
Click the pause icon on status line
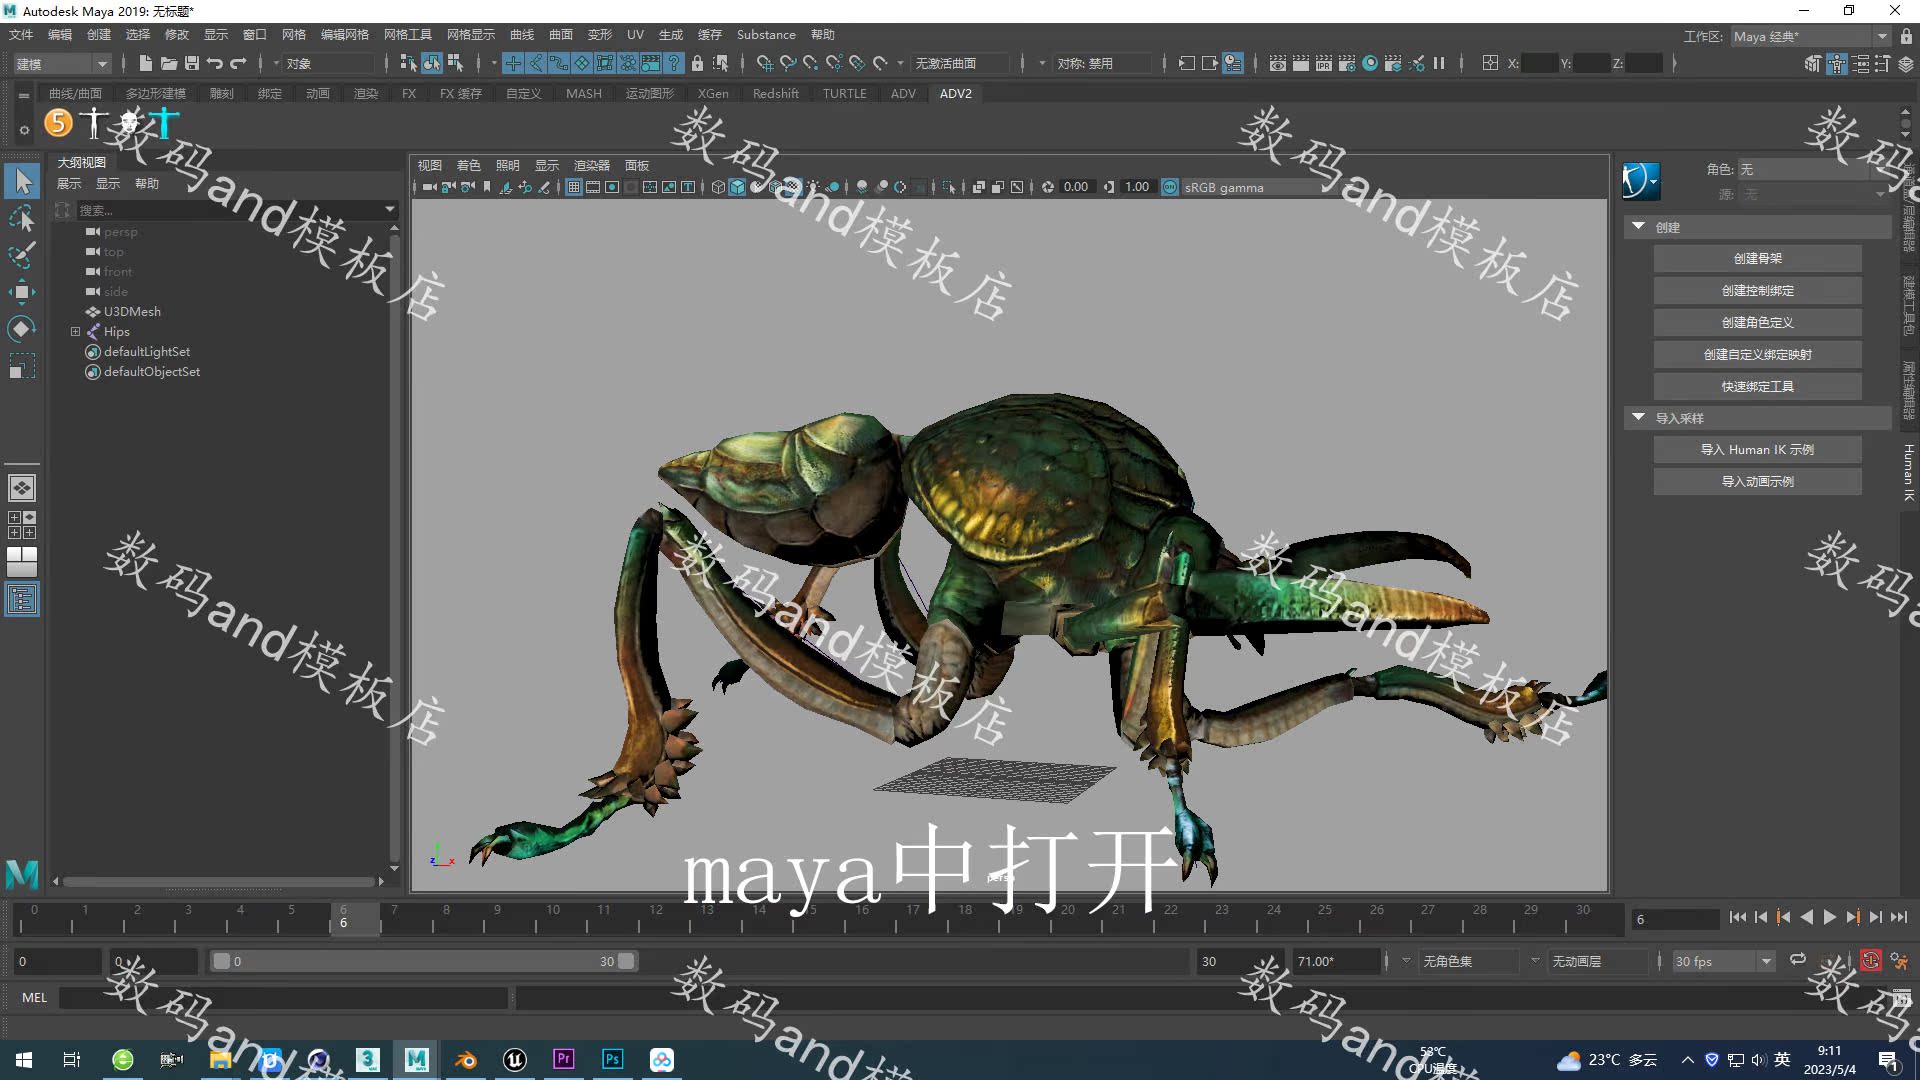coord(1439,63)
